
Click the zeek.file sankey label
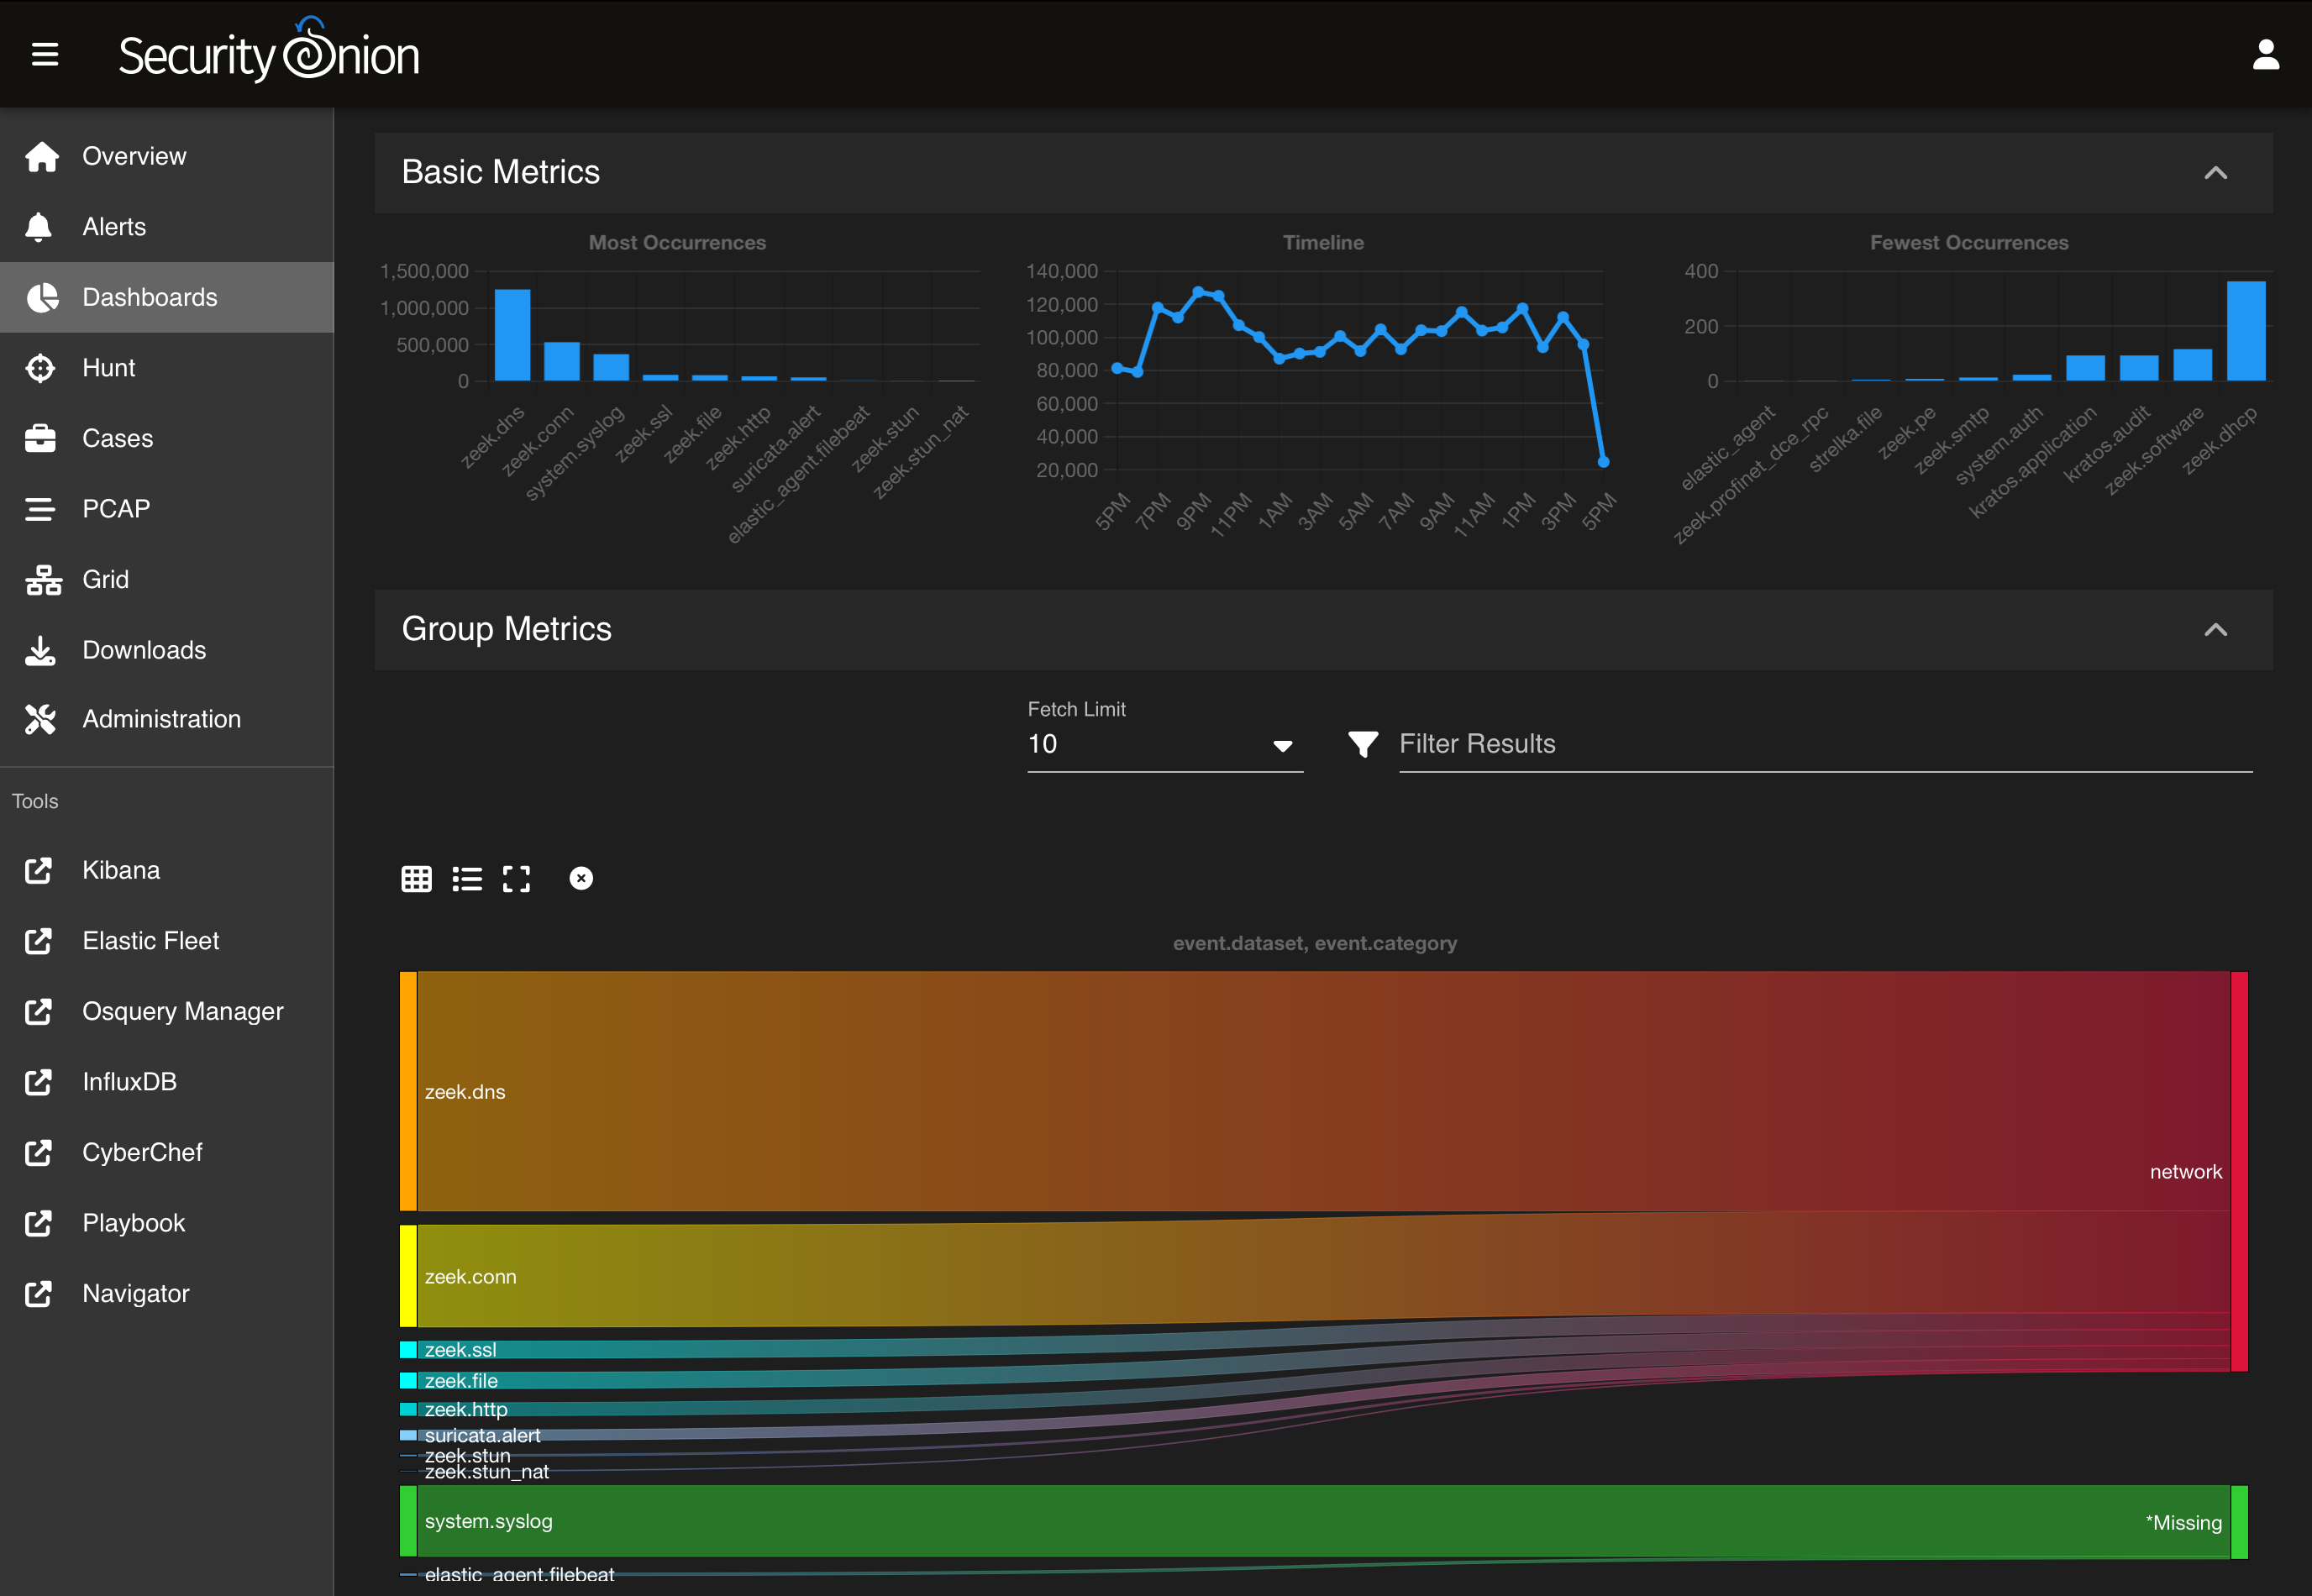461,1380
